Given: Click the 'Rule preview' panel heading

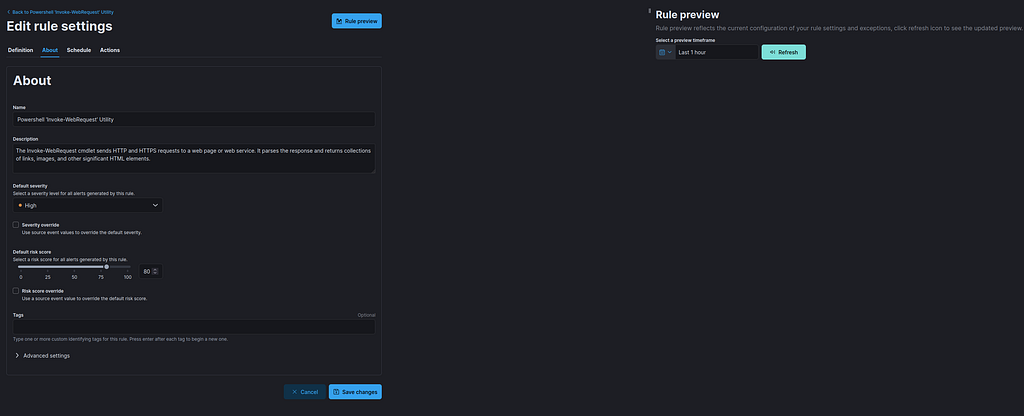Looking at the screenshot, I should (687, 14).
